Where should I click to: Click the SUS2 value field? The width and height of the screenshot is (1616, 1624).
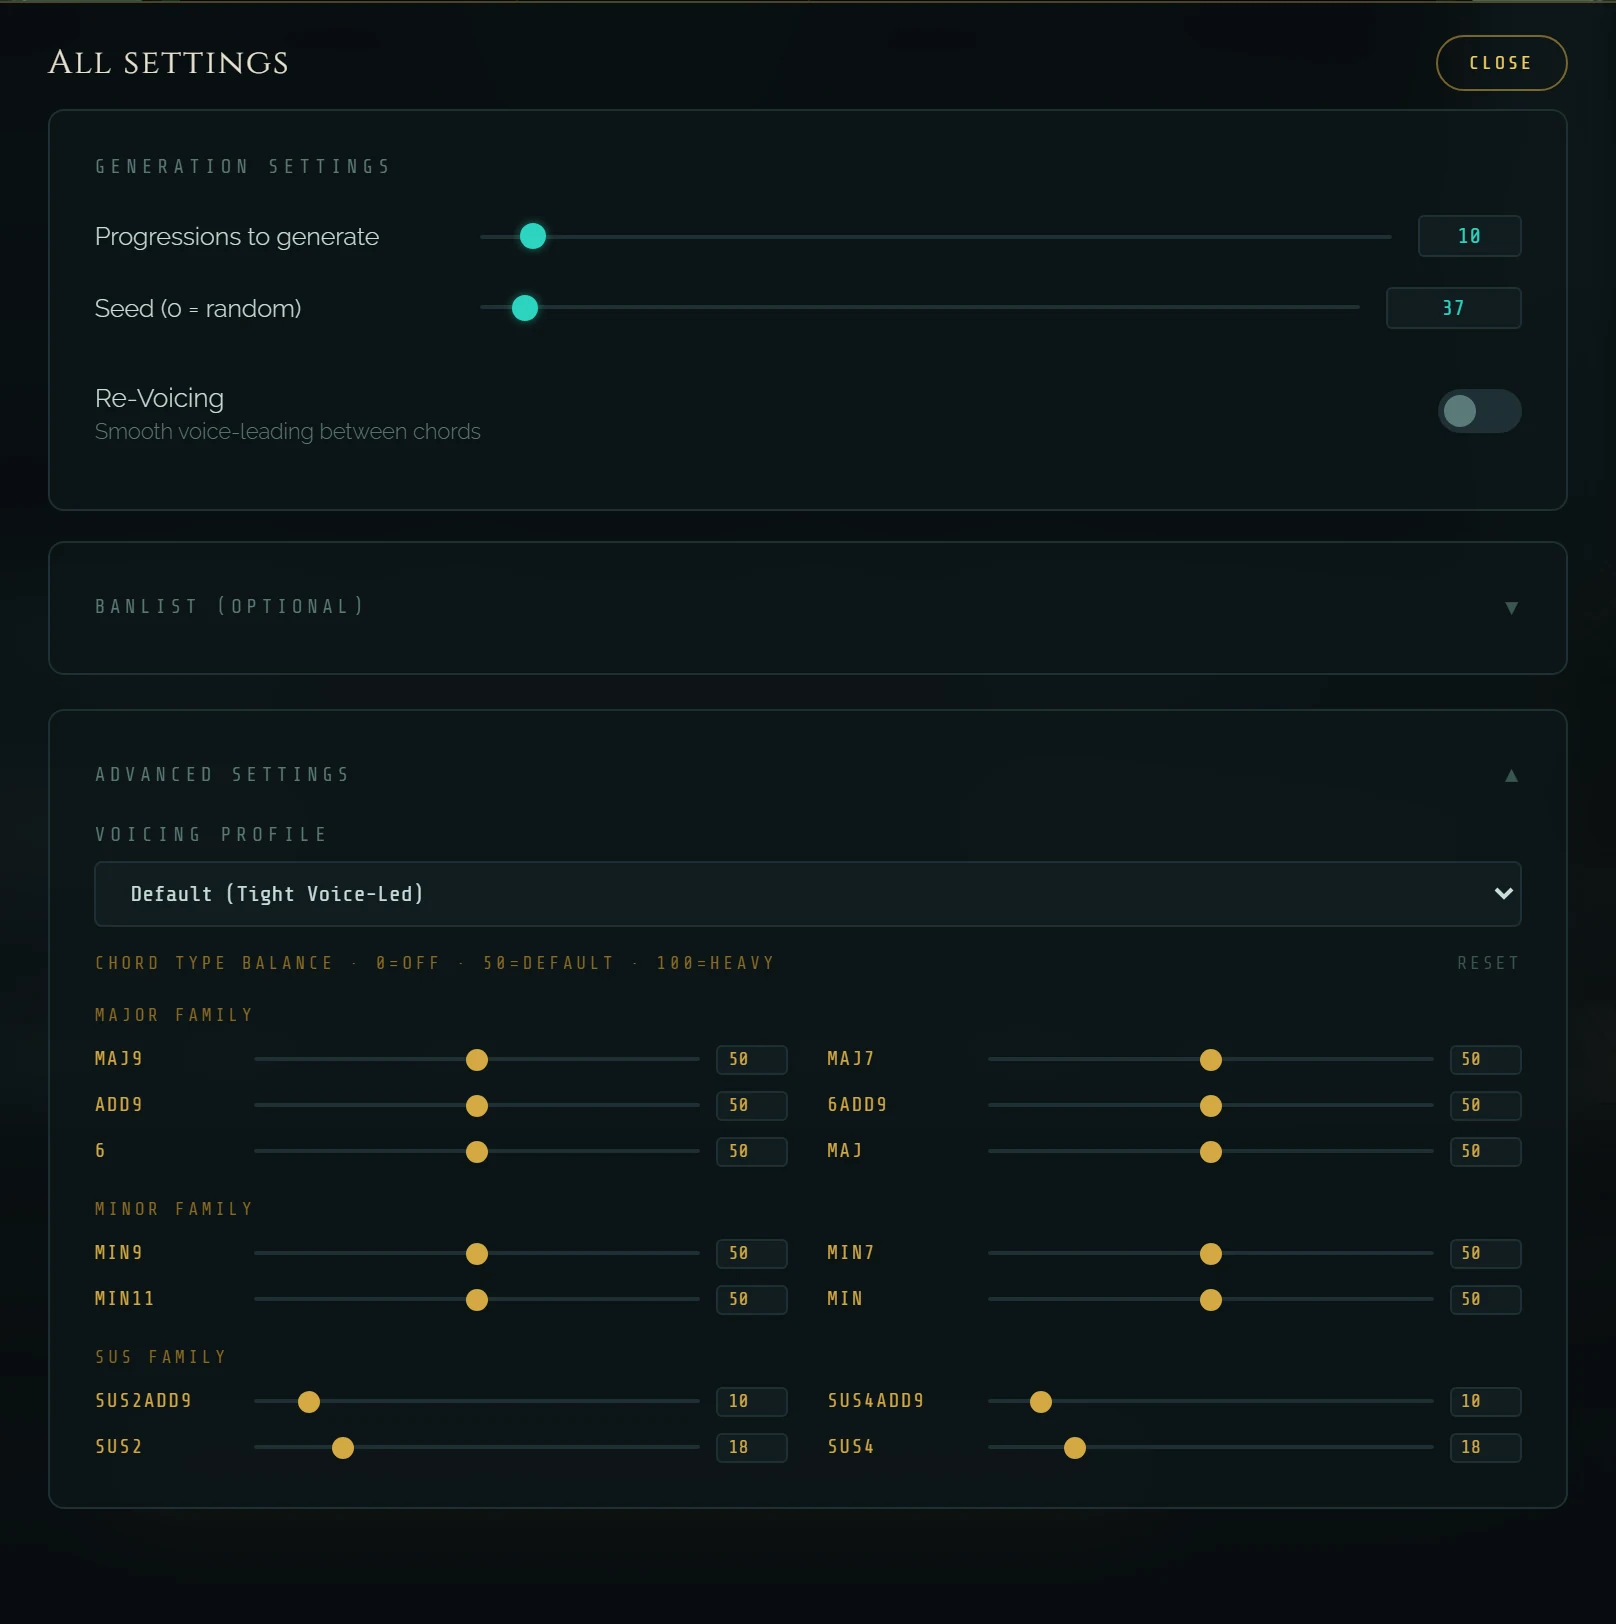tap(752, 1448)
